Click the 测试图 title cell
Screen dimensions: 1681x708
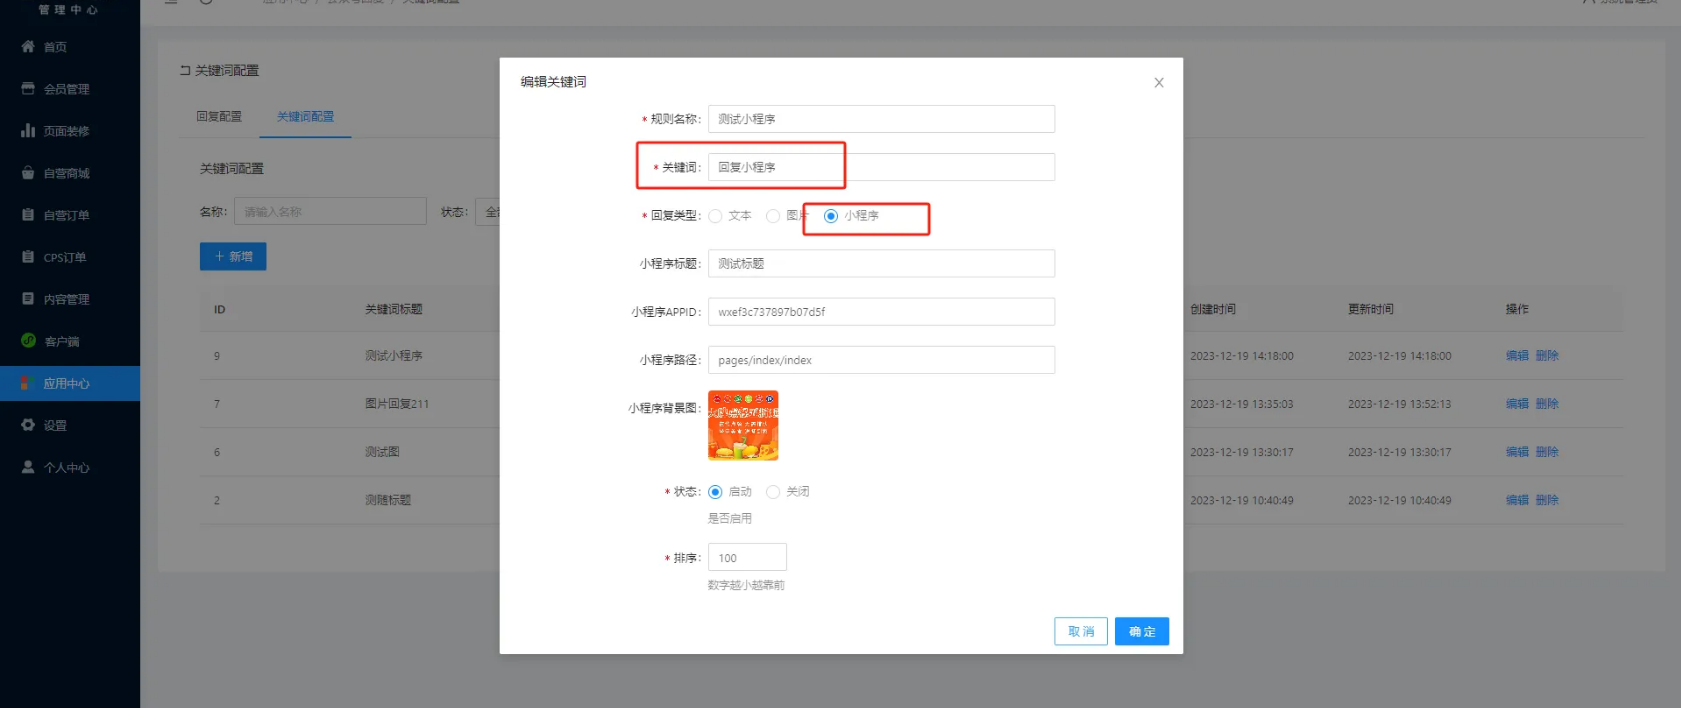(x=382, y=452)
